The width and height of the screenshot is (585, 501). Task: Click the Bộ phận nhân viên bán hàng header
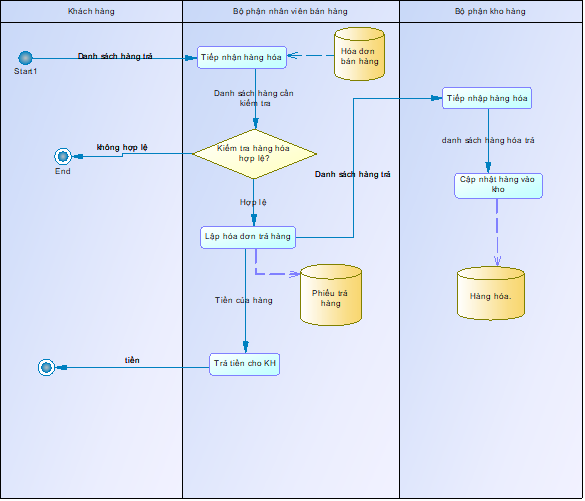tap(291, 11)
